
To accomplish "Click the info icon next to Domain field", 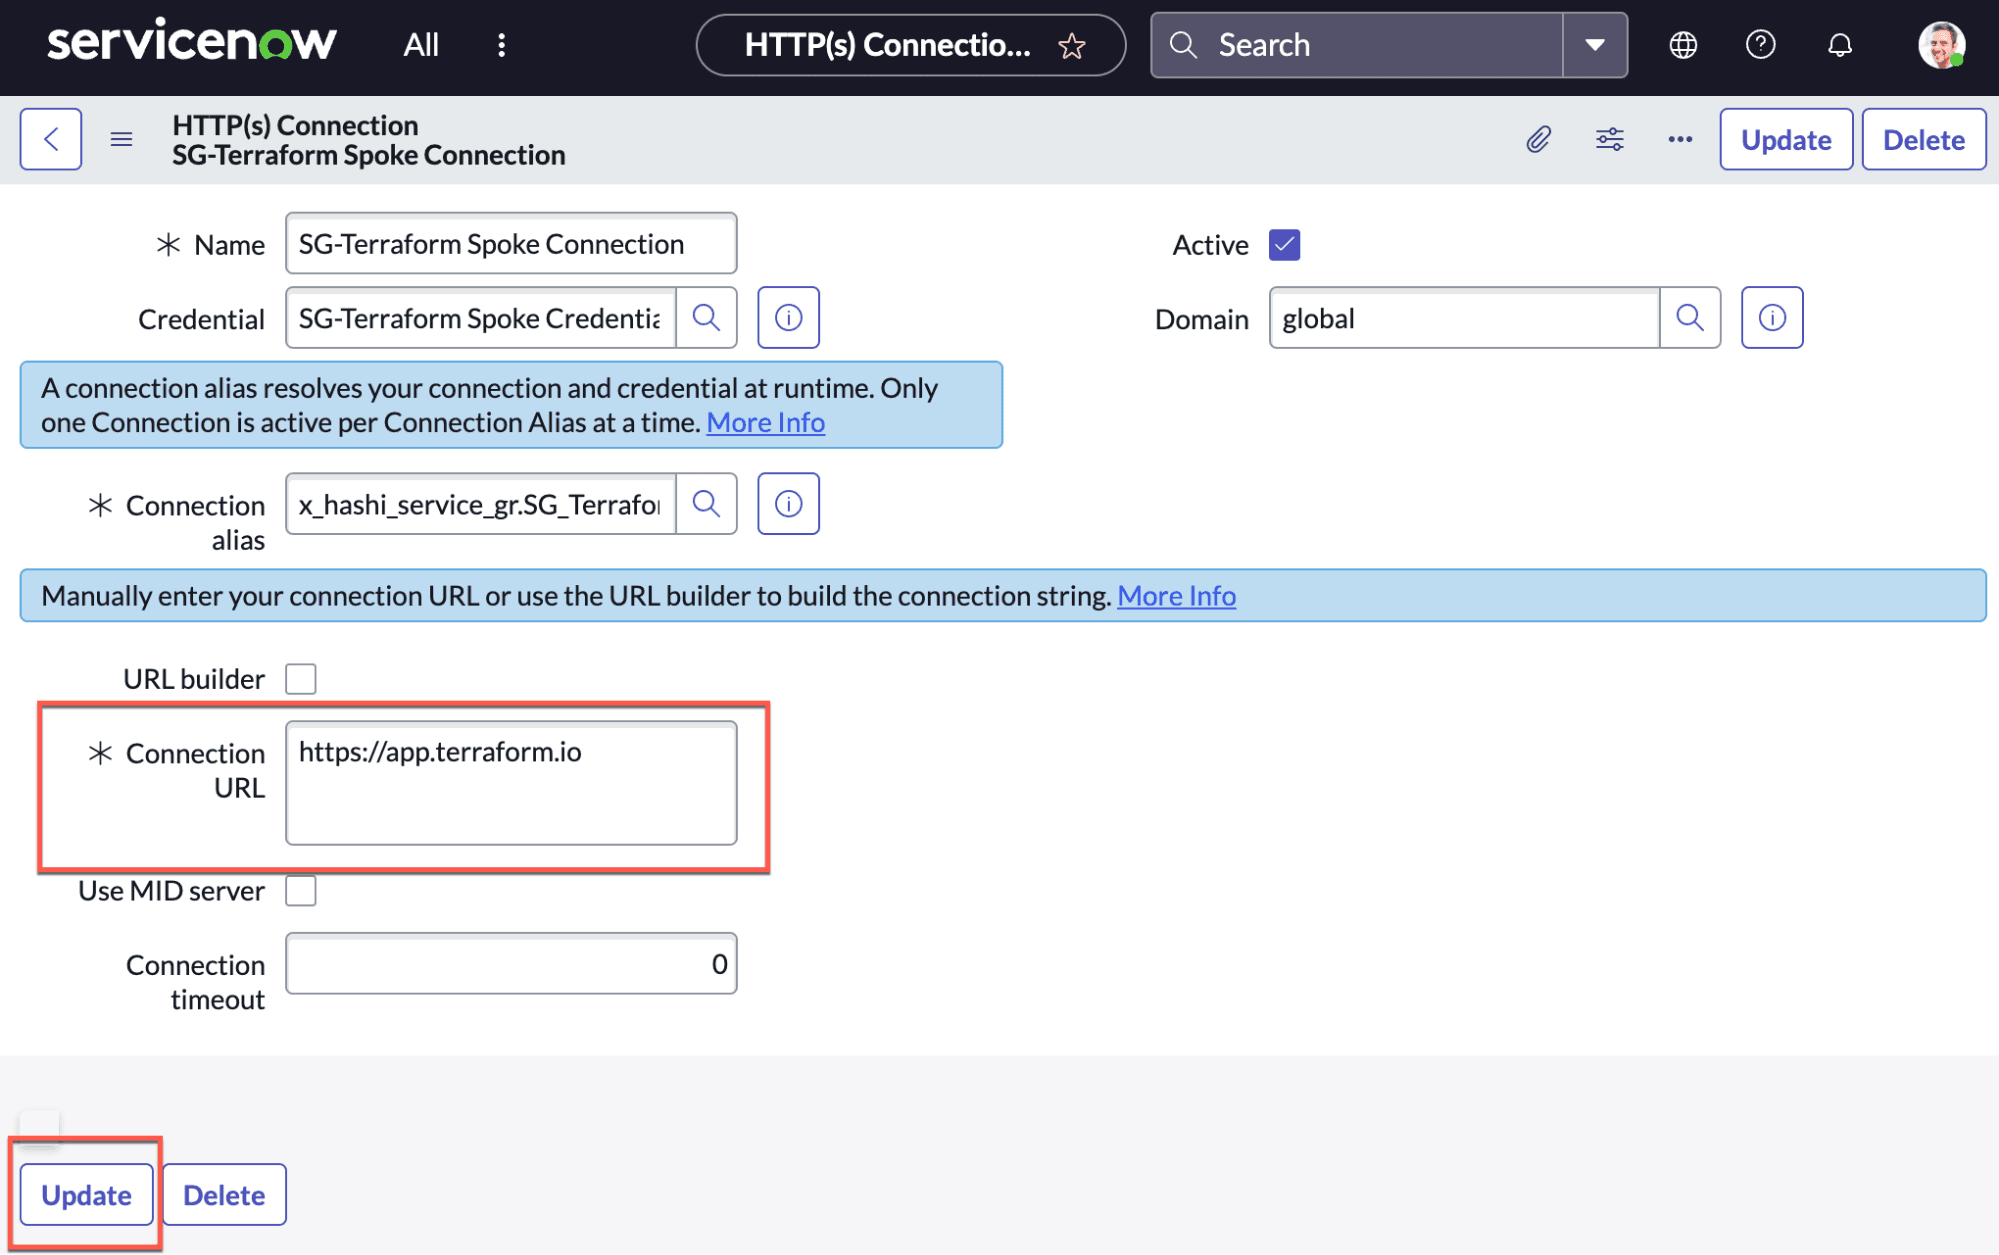I will pos(1771,317).
